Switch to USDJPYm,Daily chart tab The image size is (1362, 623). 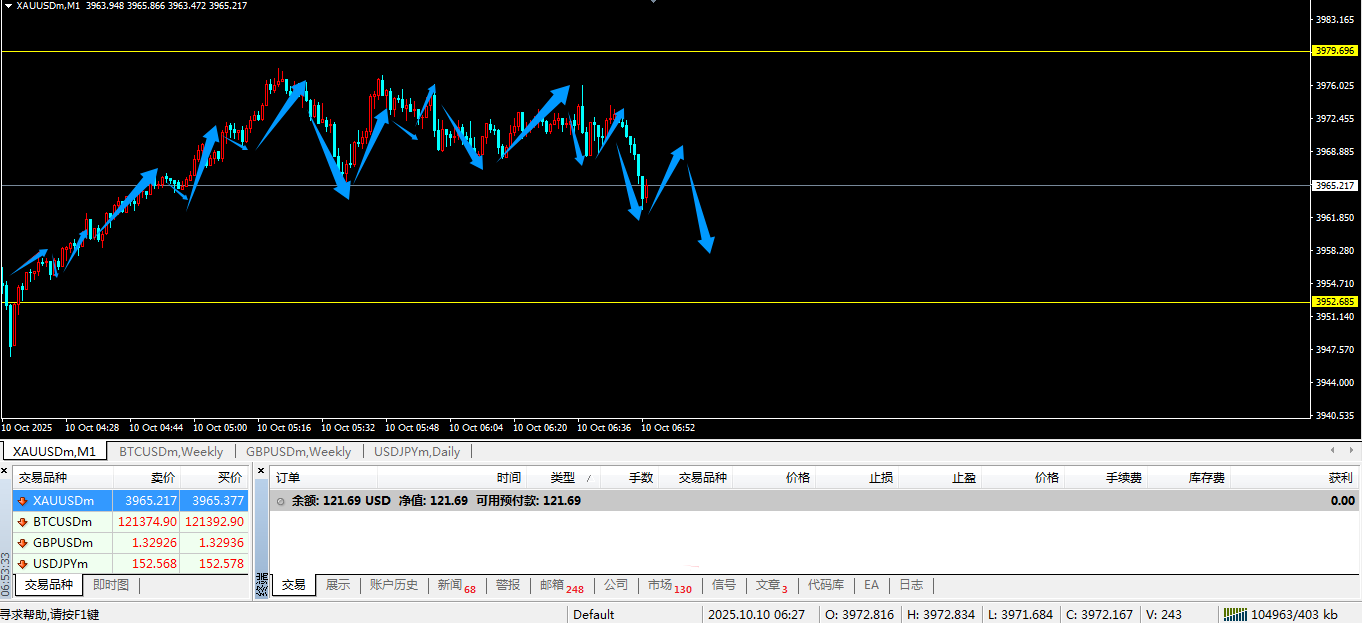click(416, 451)
